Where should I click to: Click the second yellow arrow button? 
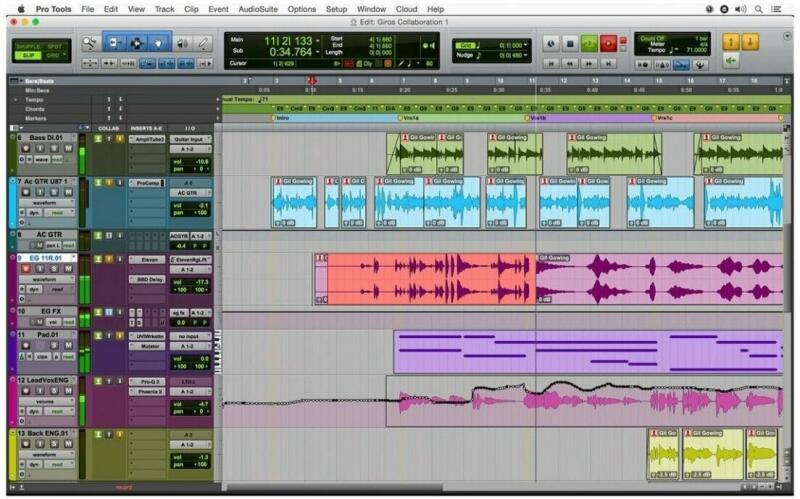(749, 43)
